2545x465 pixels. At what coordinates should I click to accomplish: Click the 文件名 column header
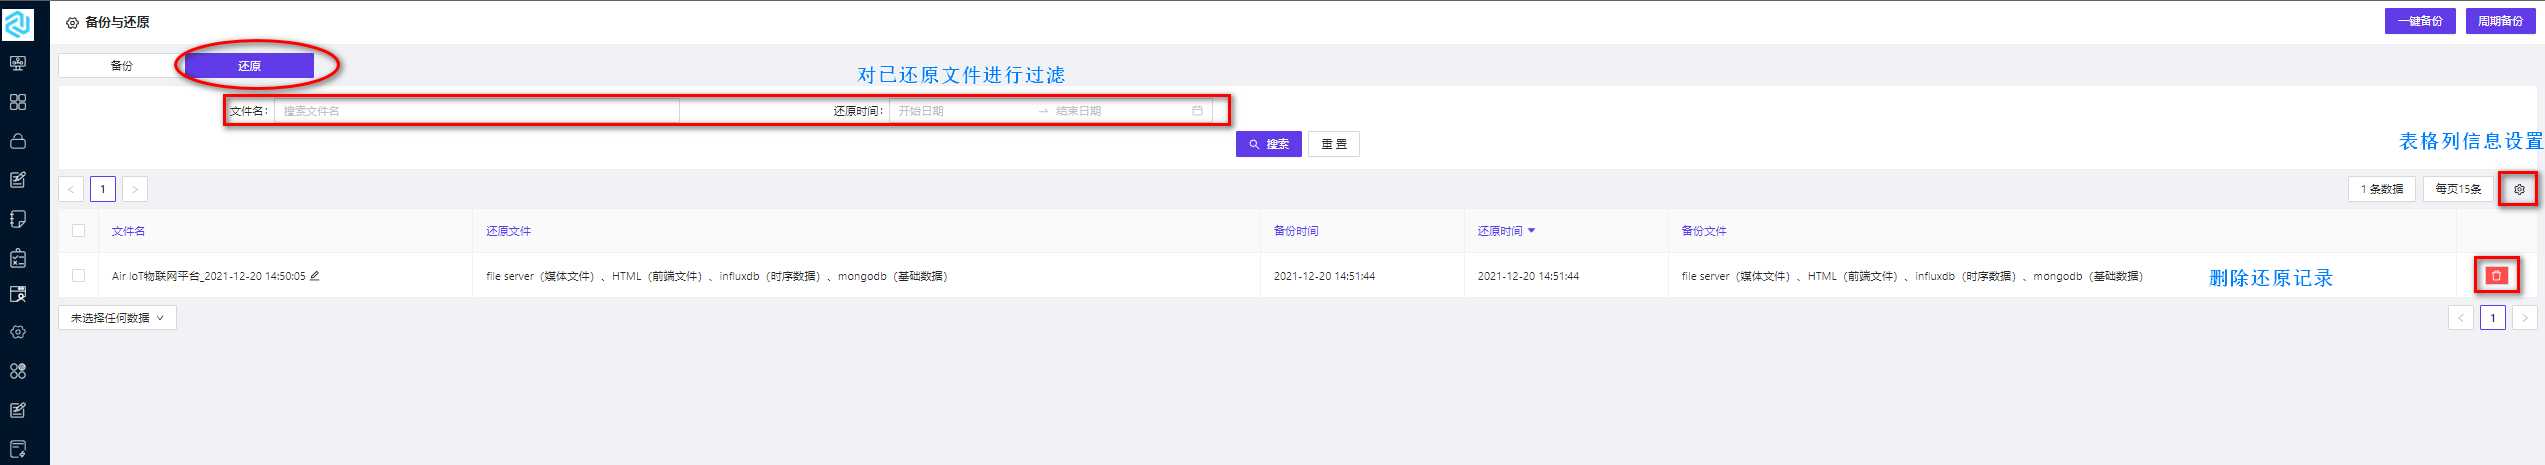[x=128, y=231]
